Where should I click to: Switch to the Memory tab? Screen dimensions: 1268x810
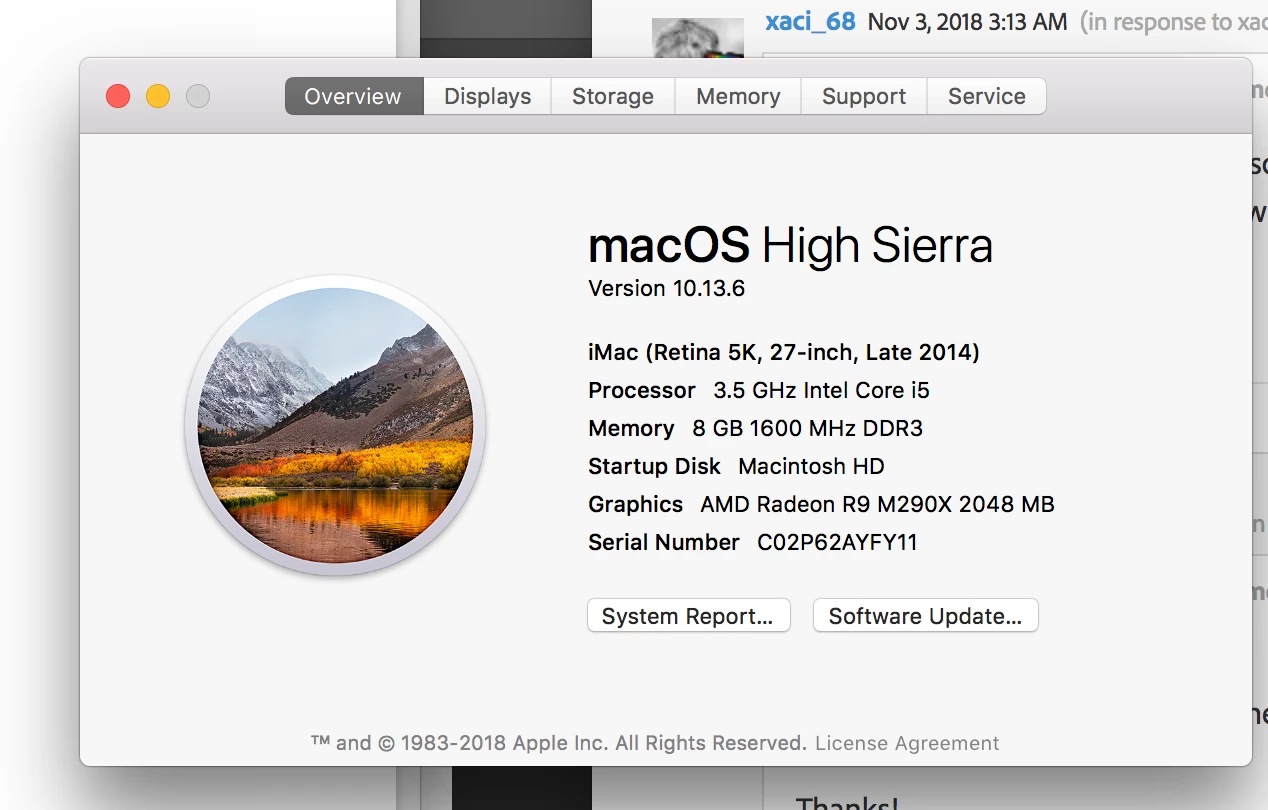738,96
